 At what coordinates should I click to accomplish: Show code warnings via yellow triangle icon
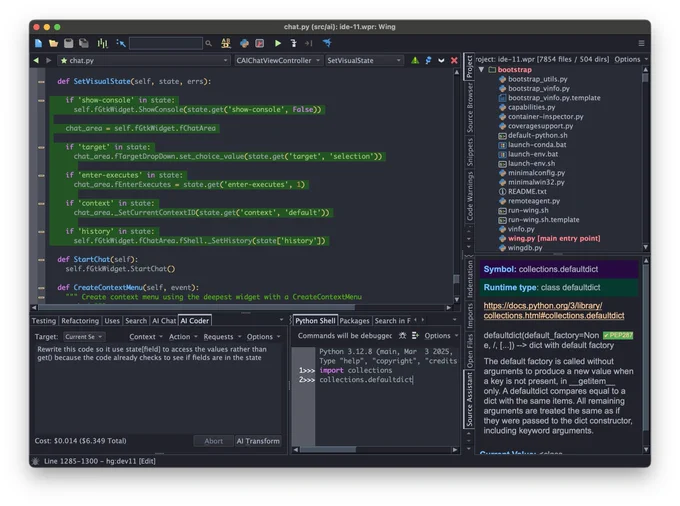[415, 60]
